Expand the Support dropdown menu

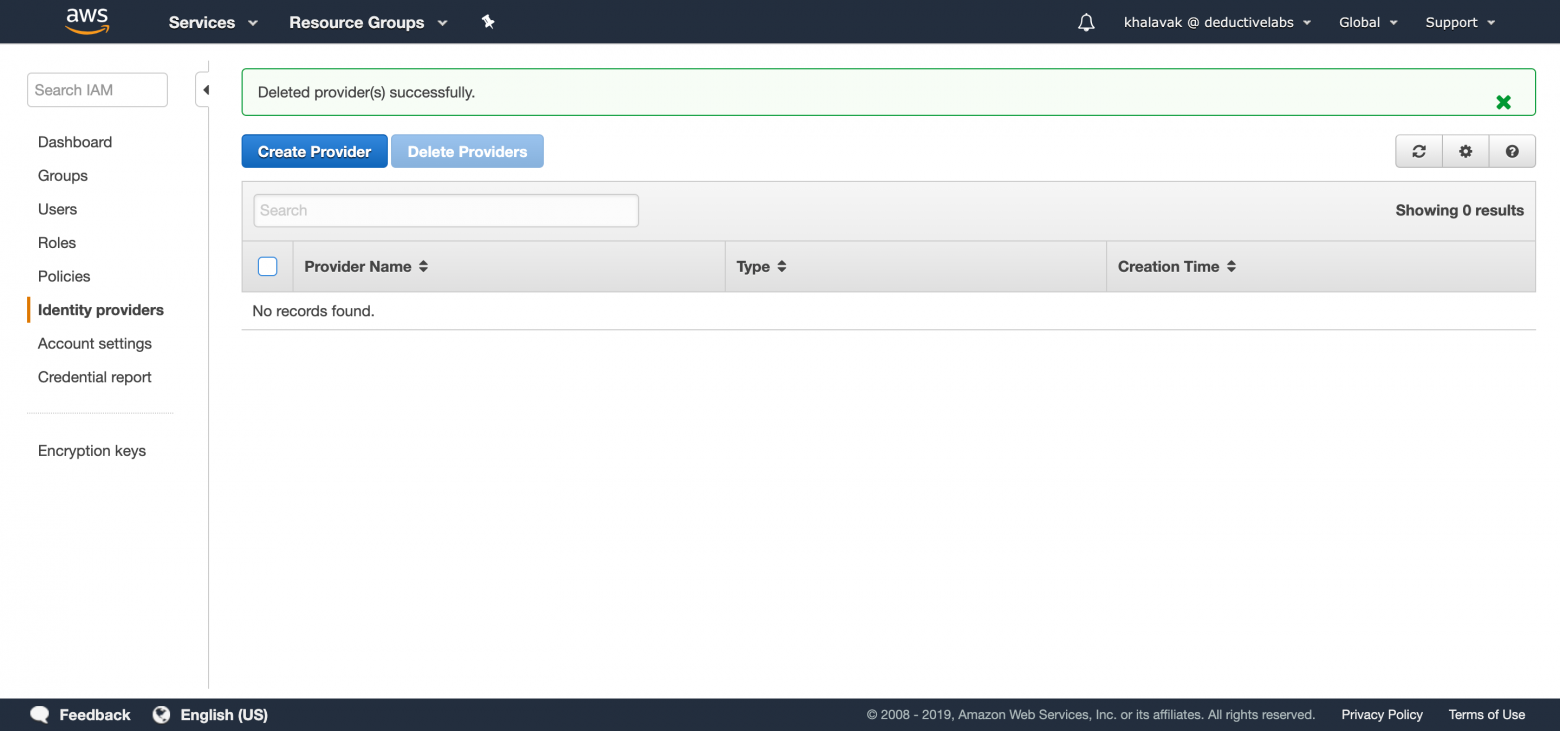pyautogui.click(x=1459, y=22)
